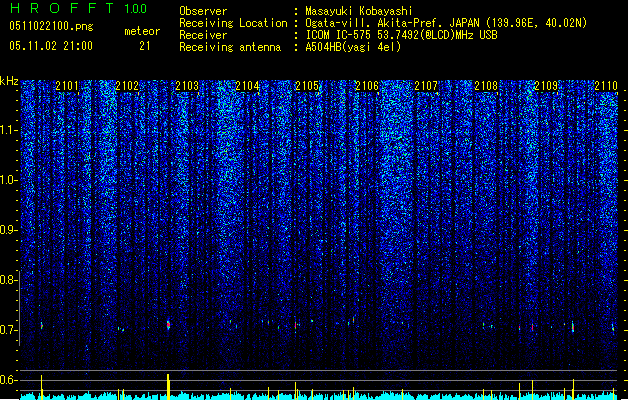Click the 2103 time marker
The width and height of the screenshot is (629, 400).
point(187,85)
